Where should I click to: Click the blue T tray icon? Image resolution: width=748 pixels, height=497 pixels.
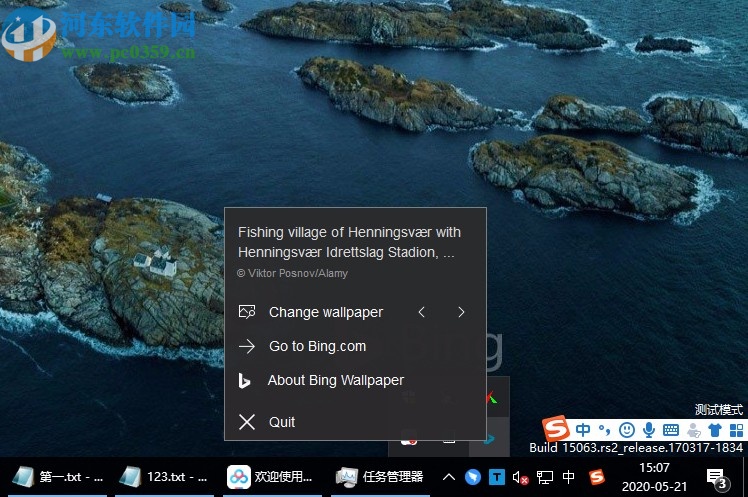(497, 477)
